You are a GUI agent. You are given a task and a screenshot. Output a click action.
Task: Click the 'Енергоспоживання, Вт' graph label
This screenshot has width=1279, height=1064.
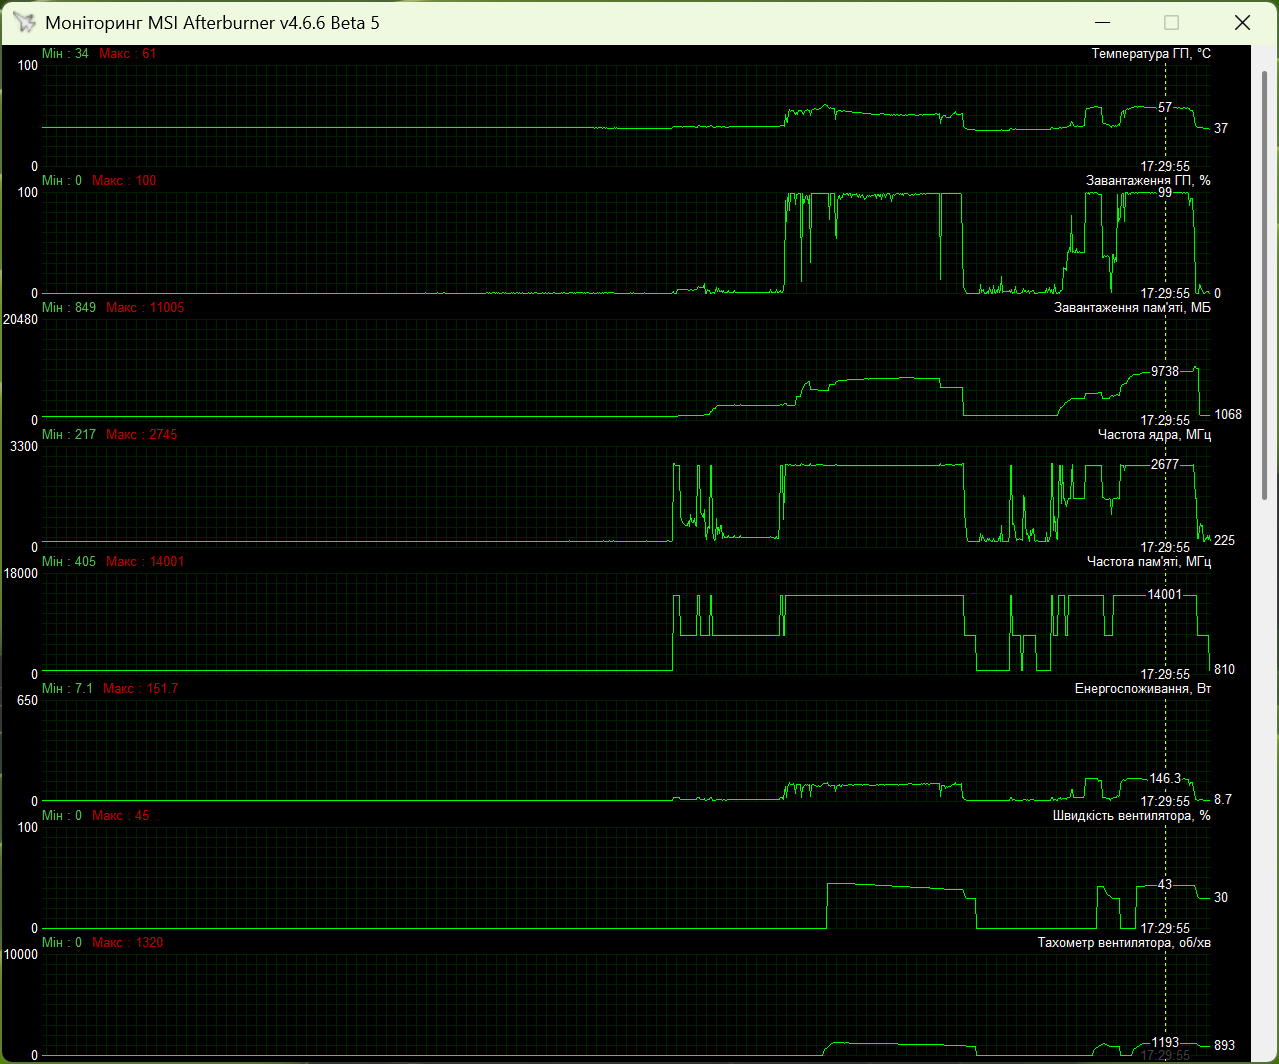pyautogui.click(x=1143, y=689)
